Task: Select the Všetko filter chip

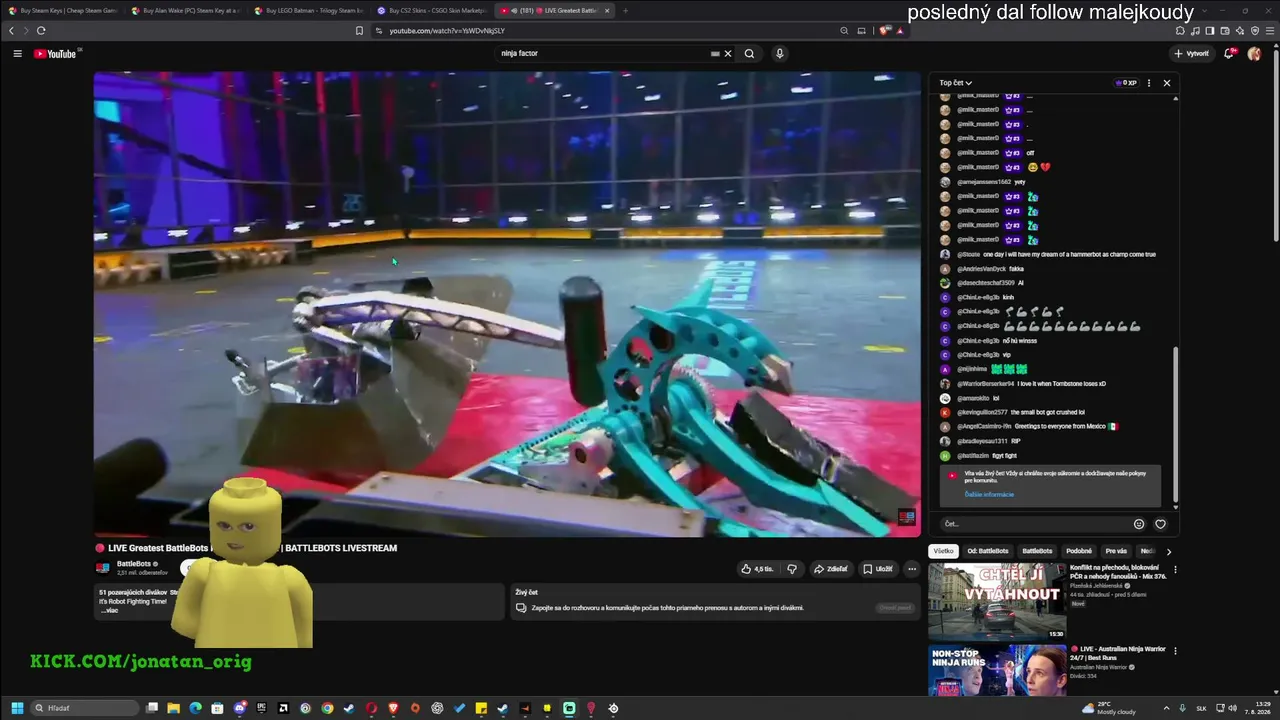Action: tap(943, 551)
